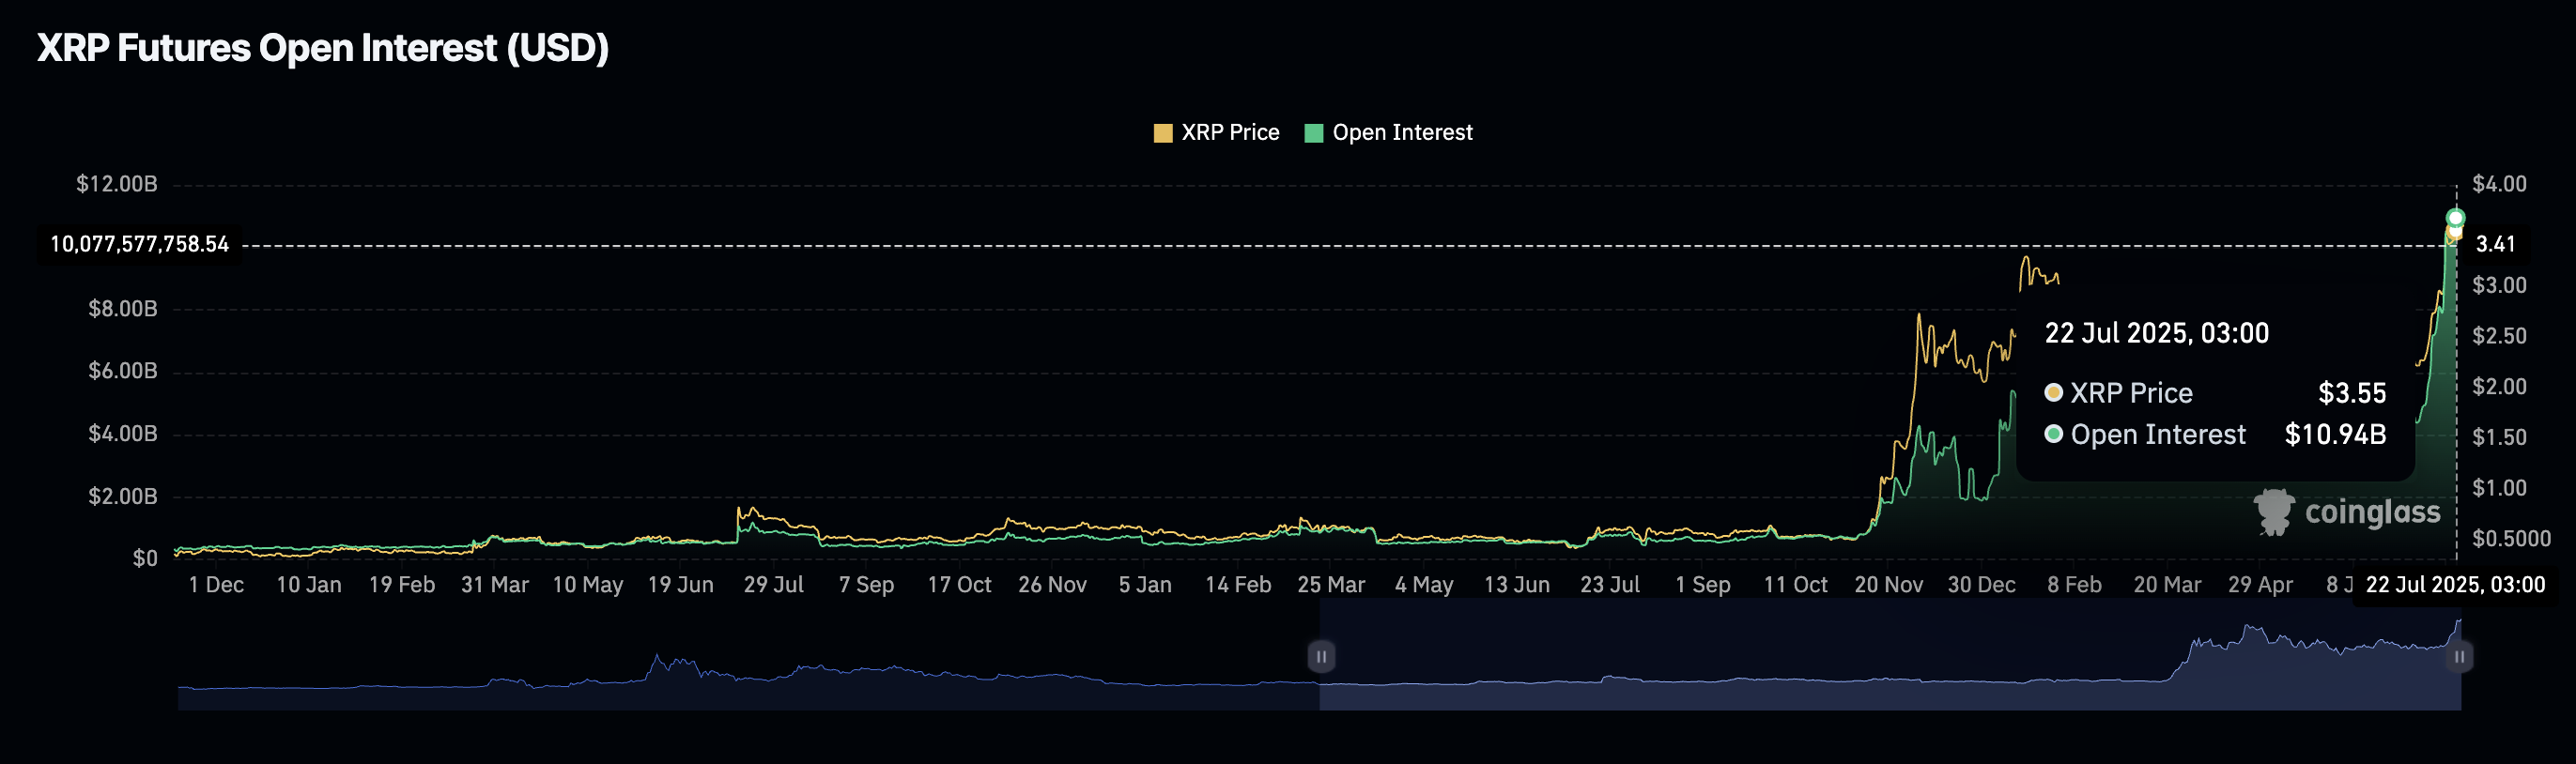The width and height of the screenshot is (2576, 764).
Task: Click the yellow XRP Price legend swatch
Action: [x=1162, y=134]
